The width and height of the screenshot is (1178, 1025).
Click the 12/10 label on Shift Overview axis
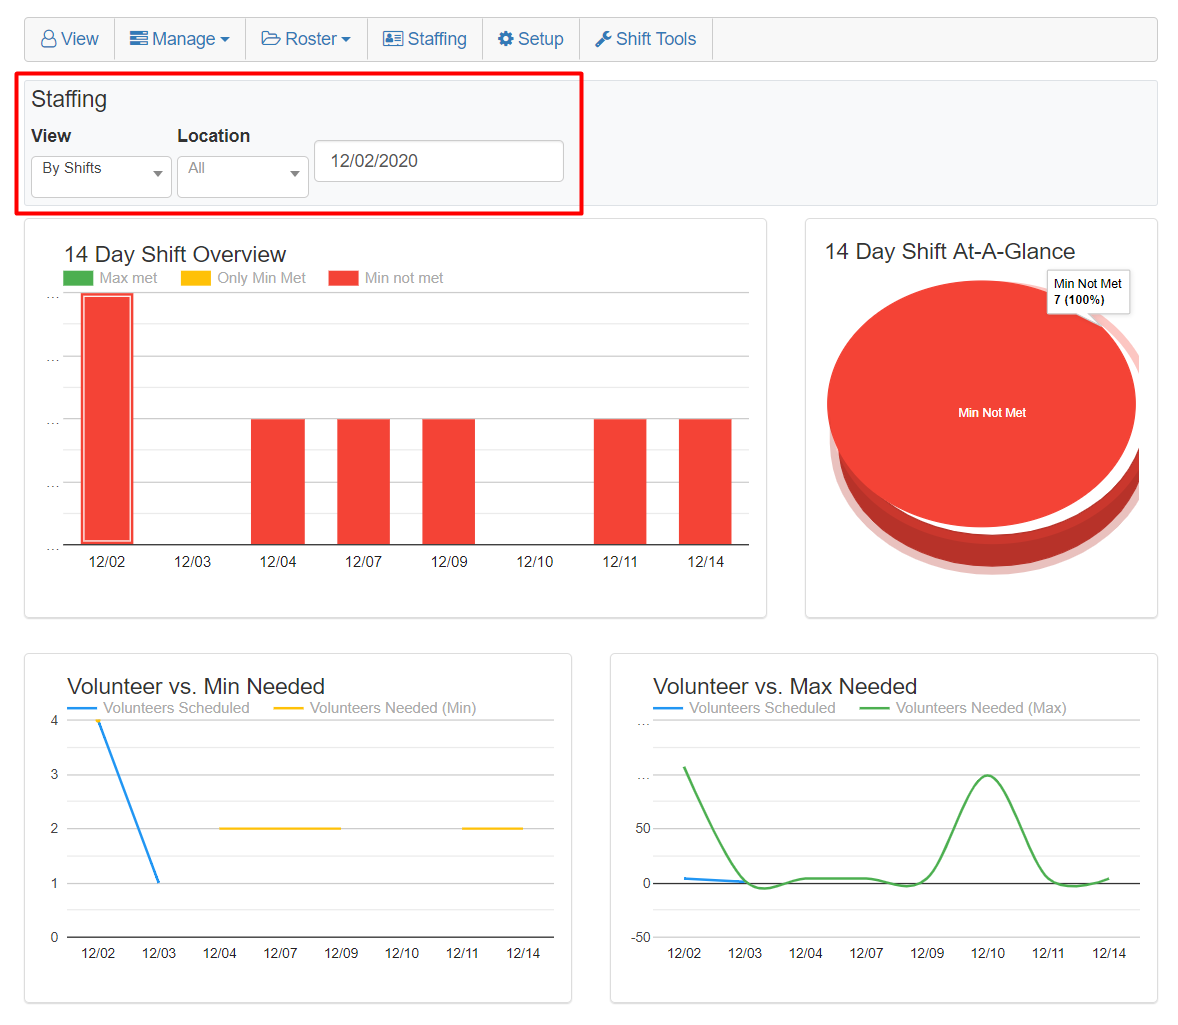click(x=535, y=561)
